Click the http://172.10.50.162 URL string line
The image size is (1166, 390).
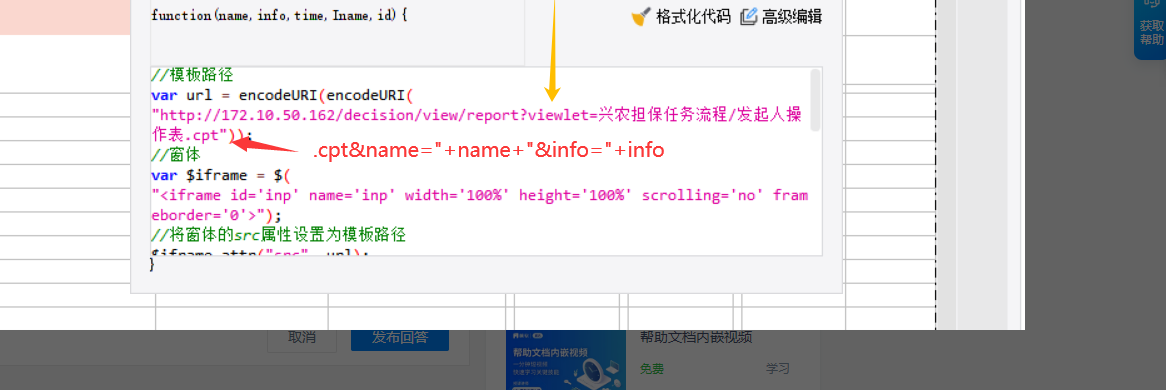click(477, 115)
